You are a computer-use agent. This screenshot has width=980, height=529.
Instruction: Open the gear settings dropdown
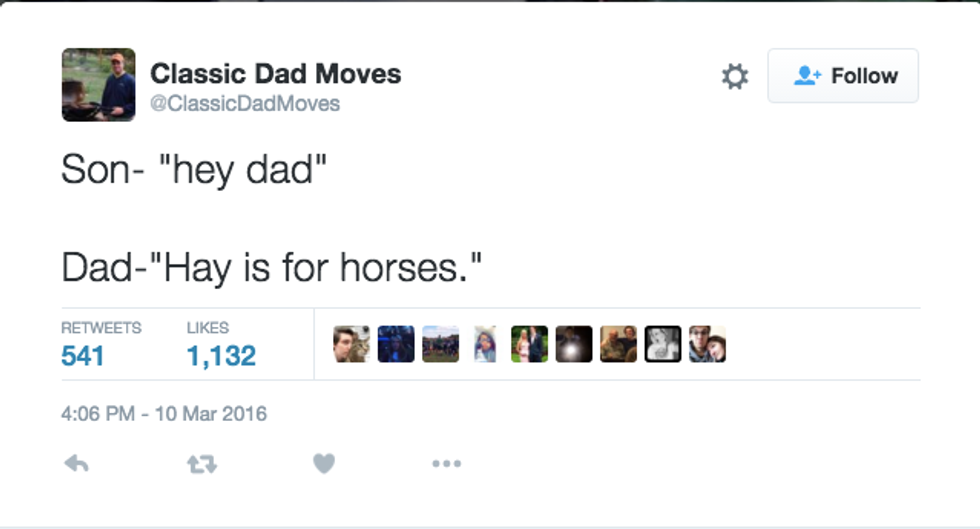(735, 76)
